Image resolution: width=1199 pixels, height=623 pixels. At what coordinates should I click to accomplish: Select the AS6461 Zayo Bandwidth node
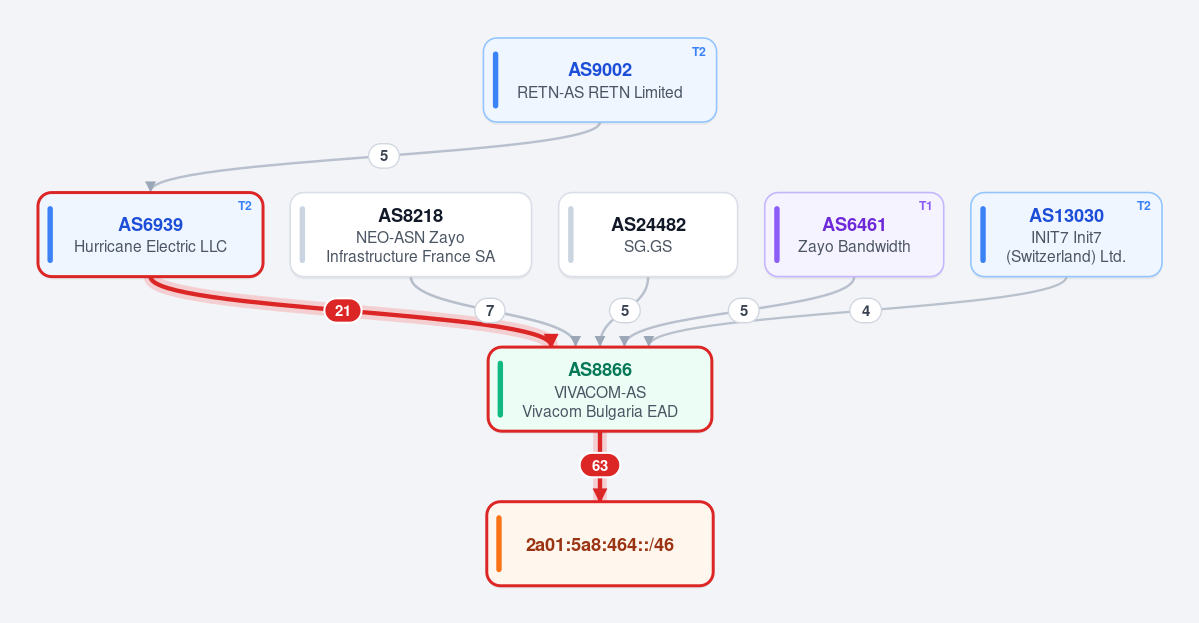854,235
